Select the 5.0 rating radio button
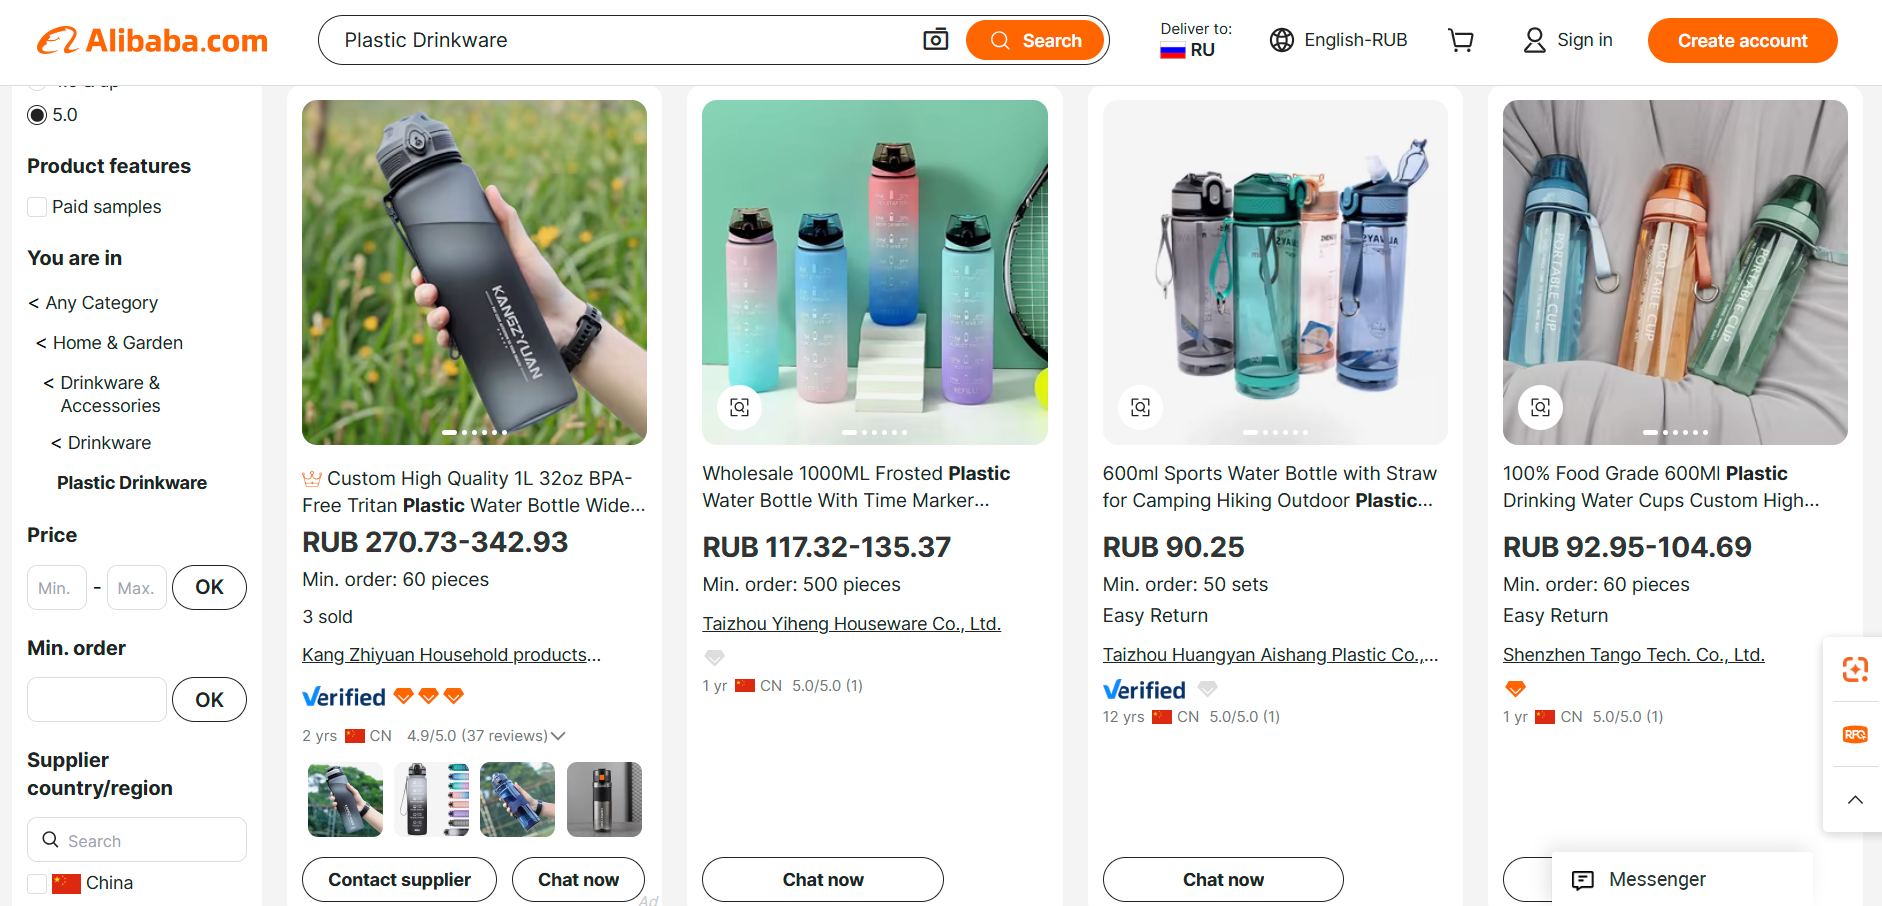The height and width of the screenshot is (906, 1882). (38, 115)
